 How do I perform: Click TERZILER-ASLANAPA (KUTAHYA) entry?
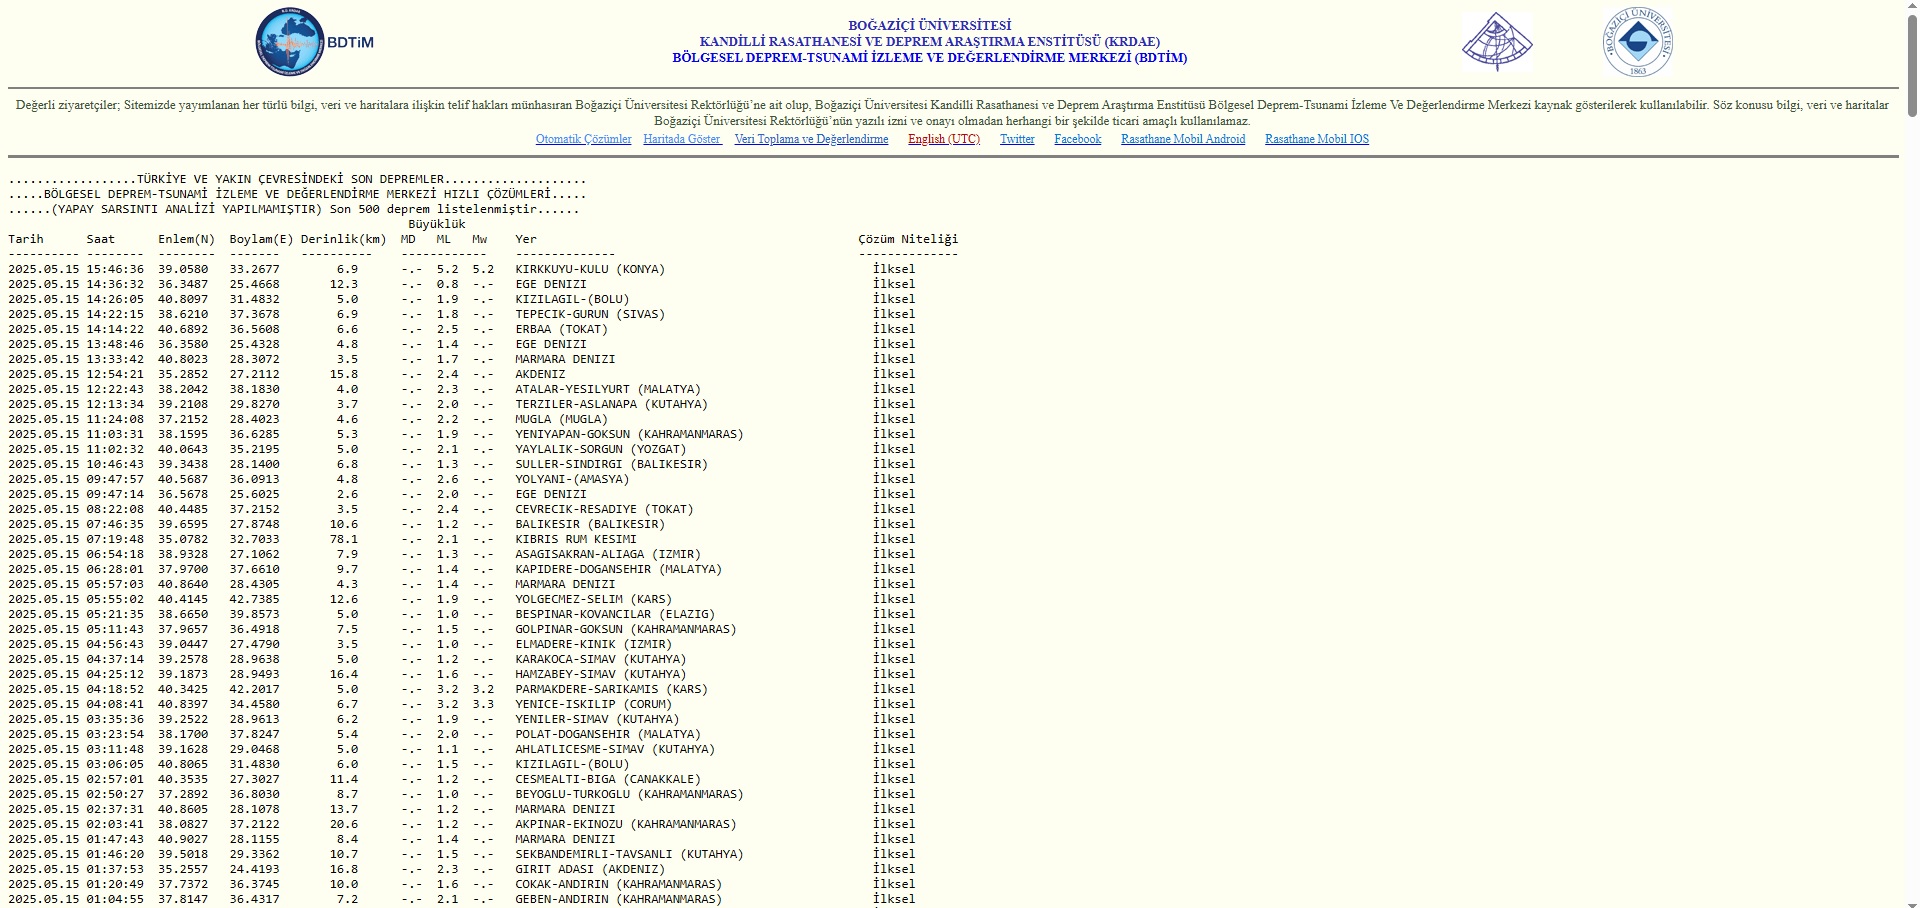(x=612, y=404)
